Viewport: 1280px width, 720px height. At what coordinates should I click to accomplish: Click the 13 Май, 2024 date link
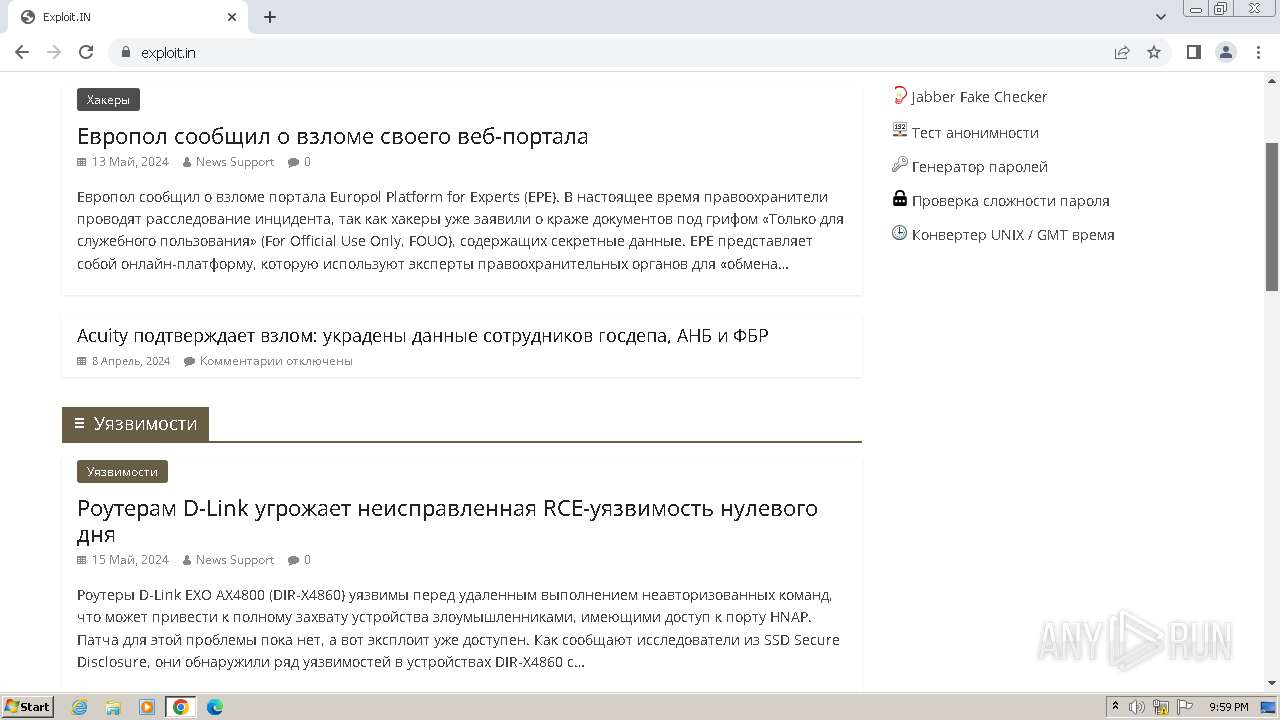point(130,162)
